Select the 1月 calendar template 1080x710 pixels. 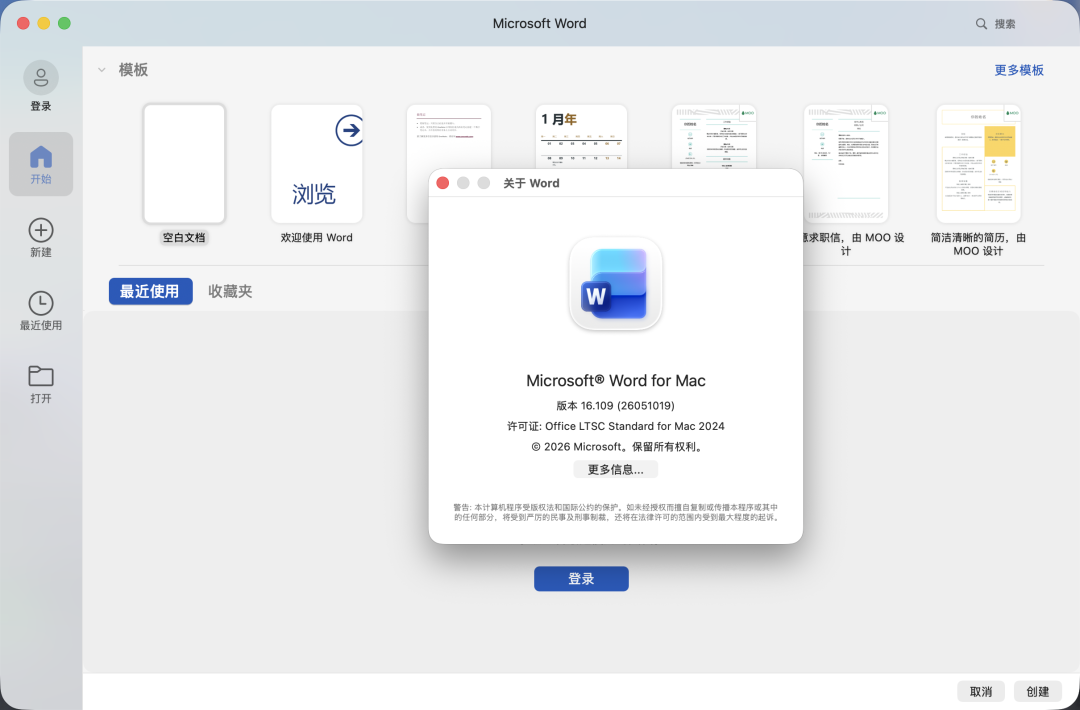tap(581, 136)
